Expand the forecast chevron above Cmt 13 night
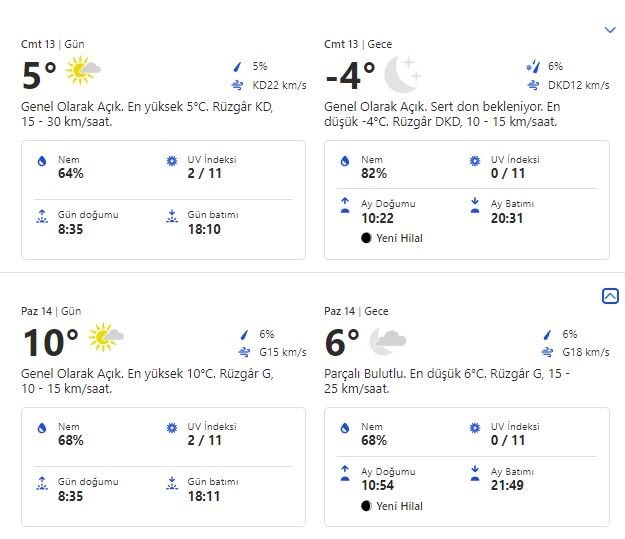Viewport: 625px width, 539px height. pos(610,30)
